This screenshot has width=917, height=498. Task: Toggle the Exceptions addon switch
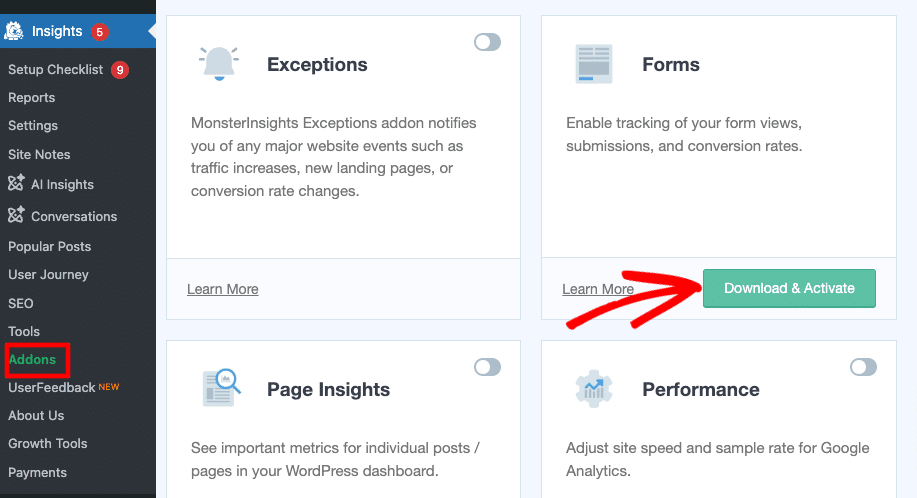(487, 42)
